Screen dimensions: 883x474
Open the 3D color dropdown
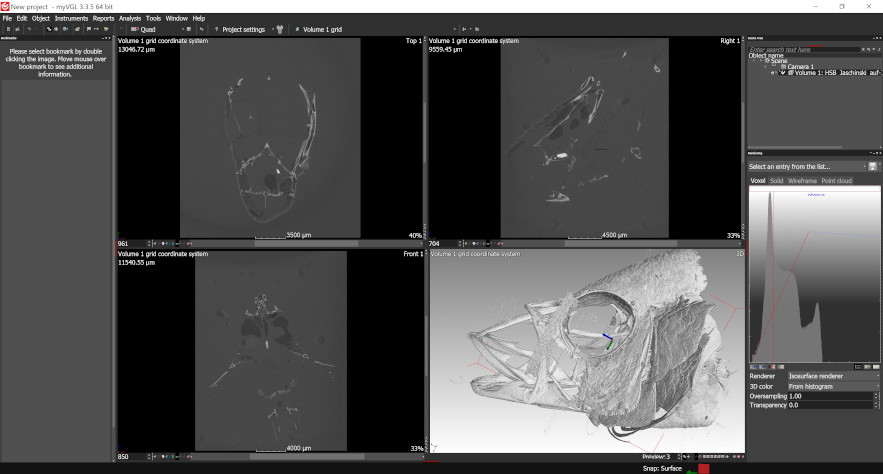tap(833, 387)
